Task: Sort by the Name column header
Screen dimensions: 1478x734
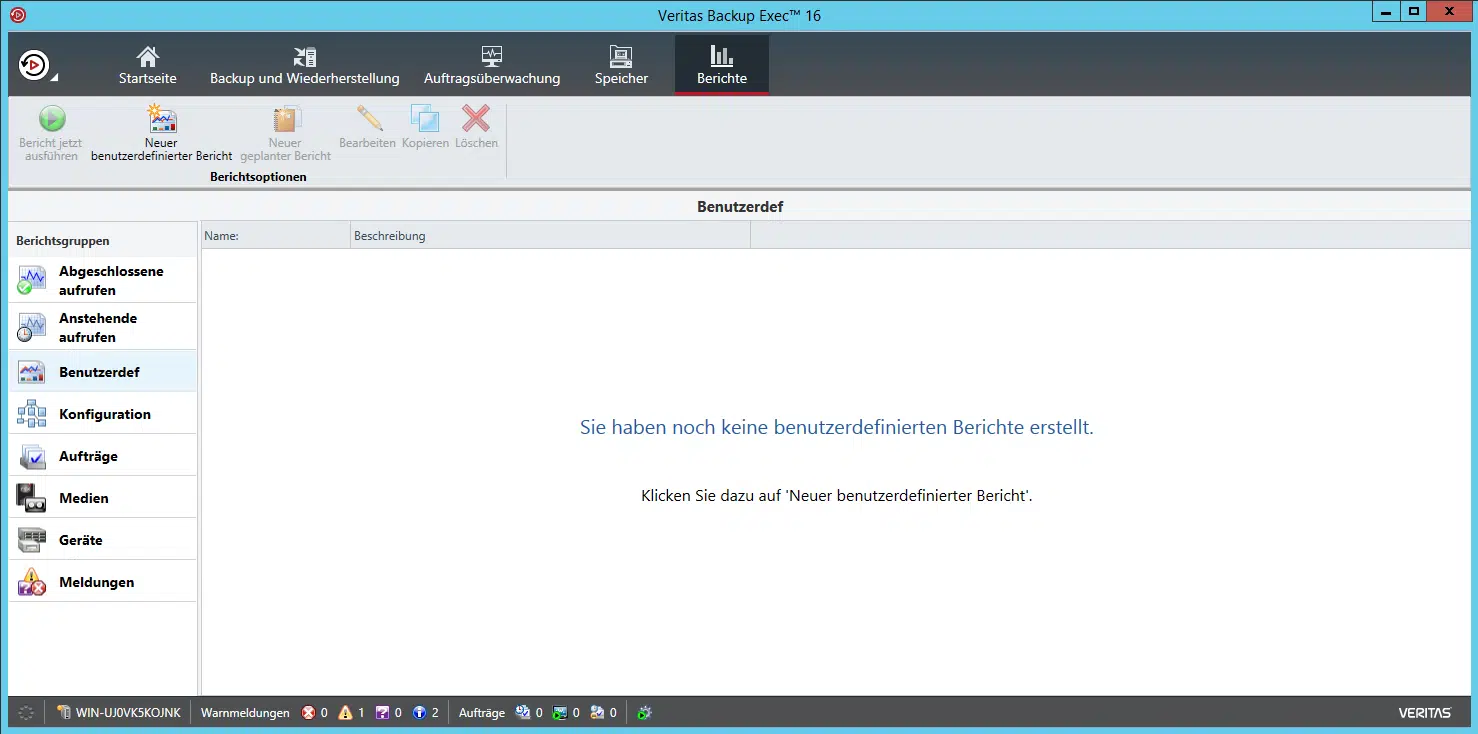Action: (275, 236)
